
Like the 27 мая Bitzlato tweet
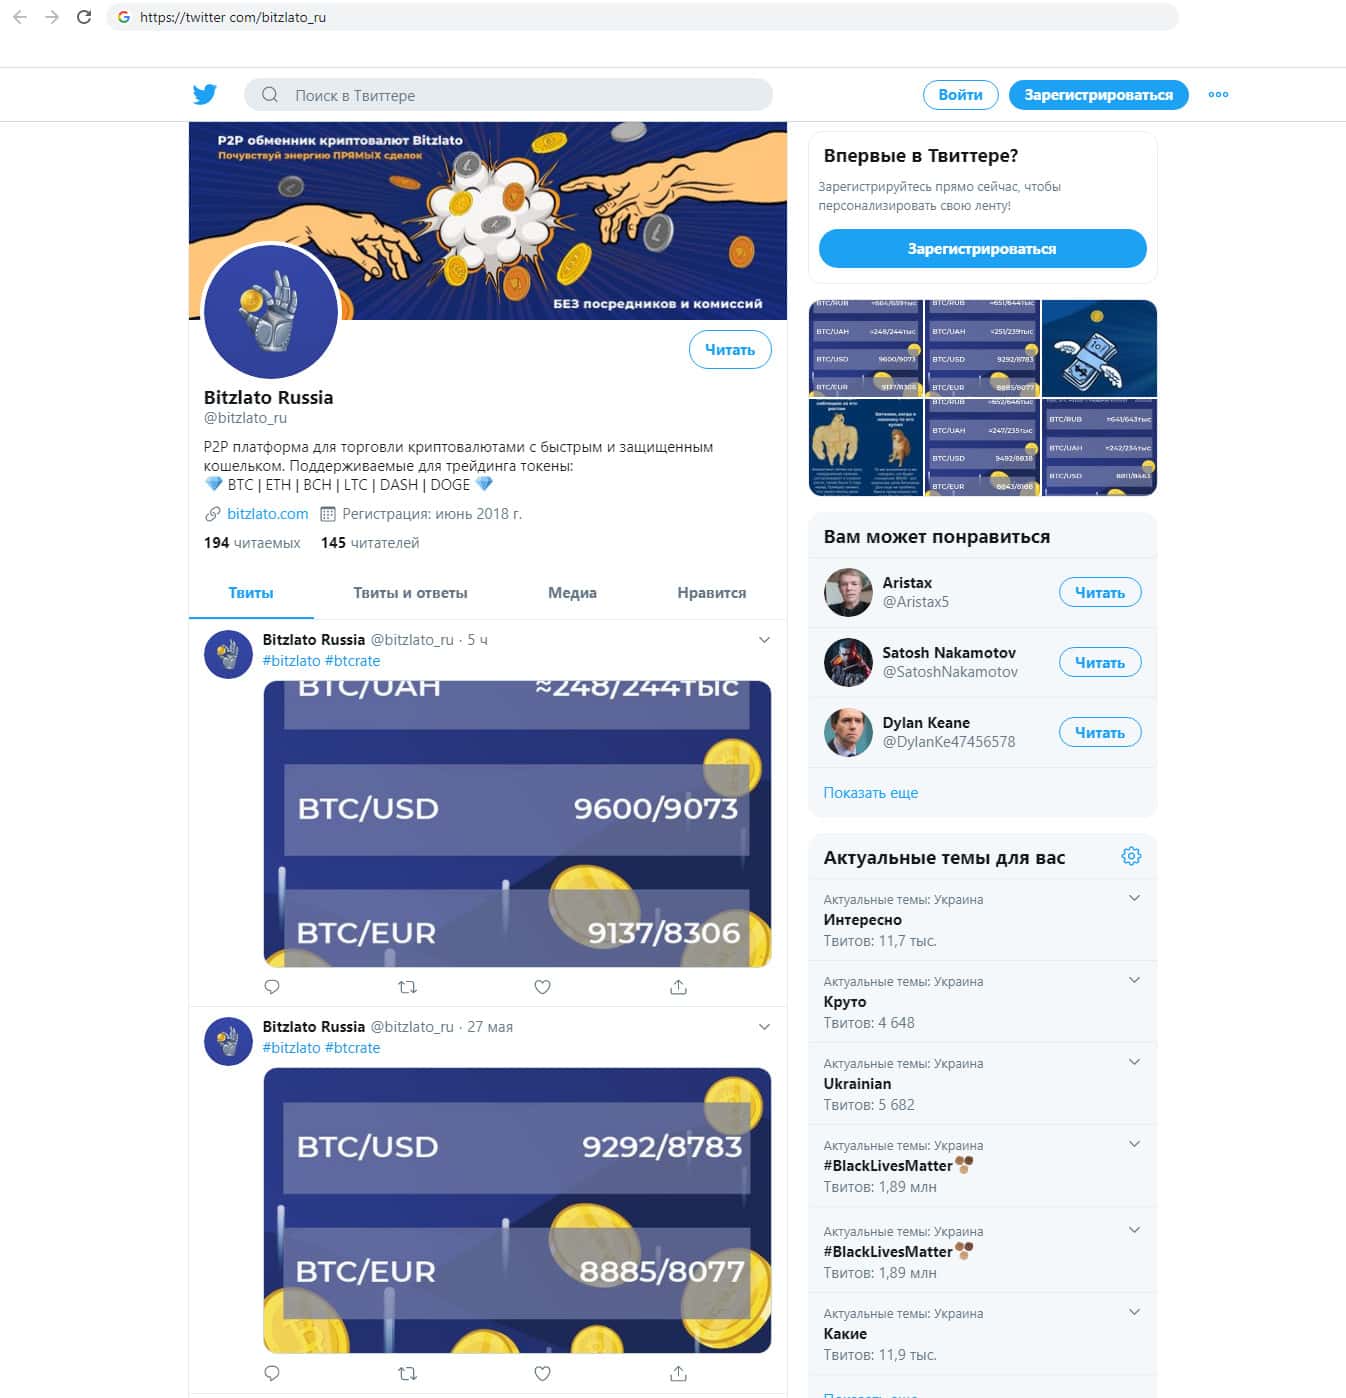(x=542, y=1374)
